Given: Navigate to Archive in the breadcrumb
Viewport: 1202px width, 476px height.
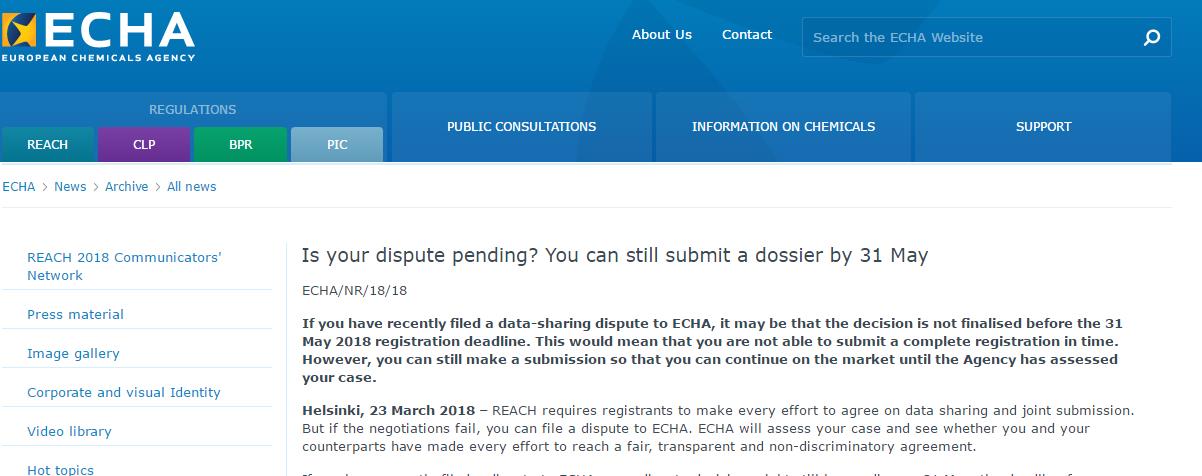Looking at the screenshot, I should point(126,187).
